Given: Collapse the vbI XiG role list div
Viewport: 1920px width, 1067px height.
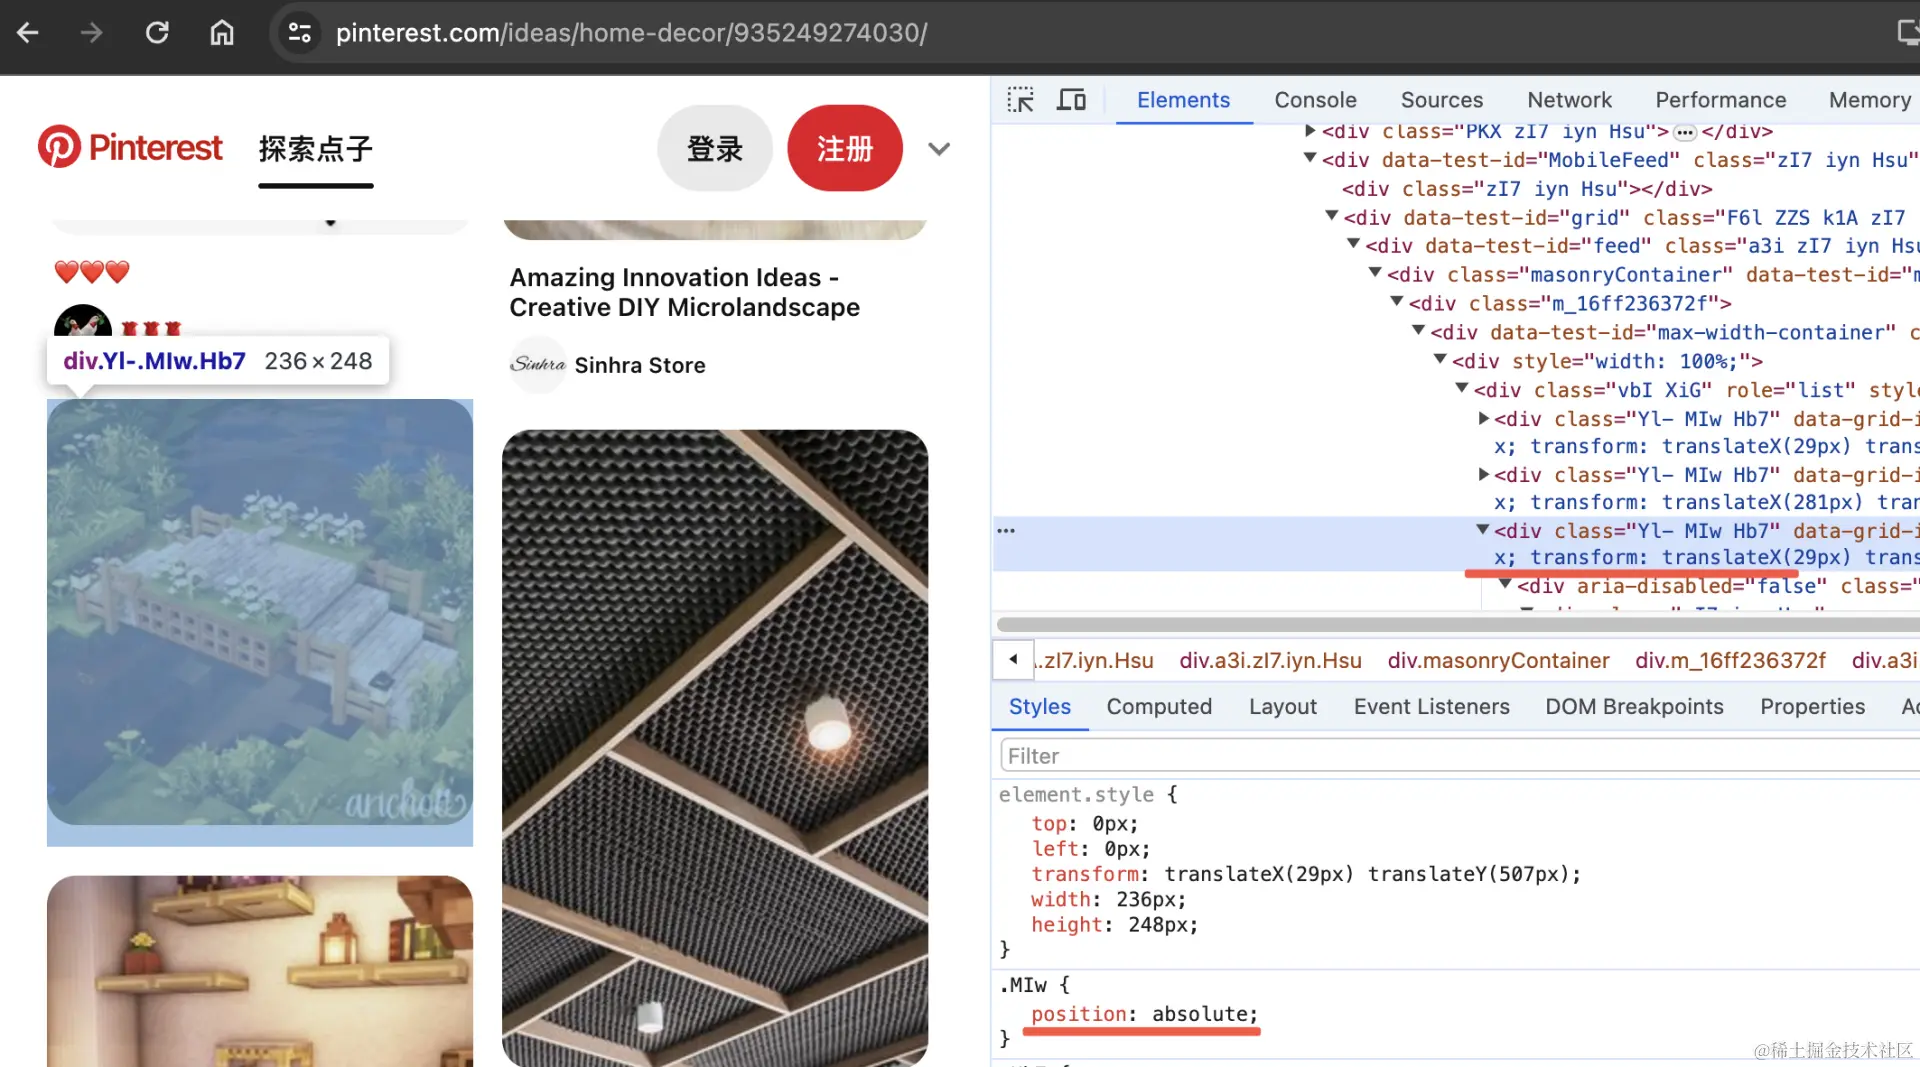Looking at the screenshot, I should 1462,389.
